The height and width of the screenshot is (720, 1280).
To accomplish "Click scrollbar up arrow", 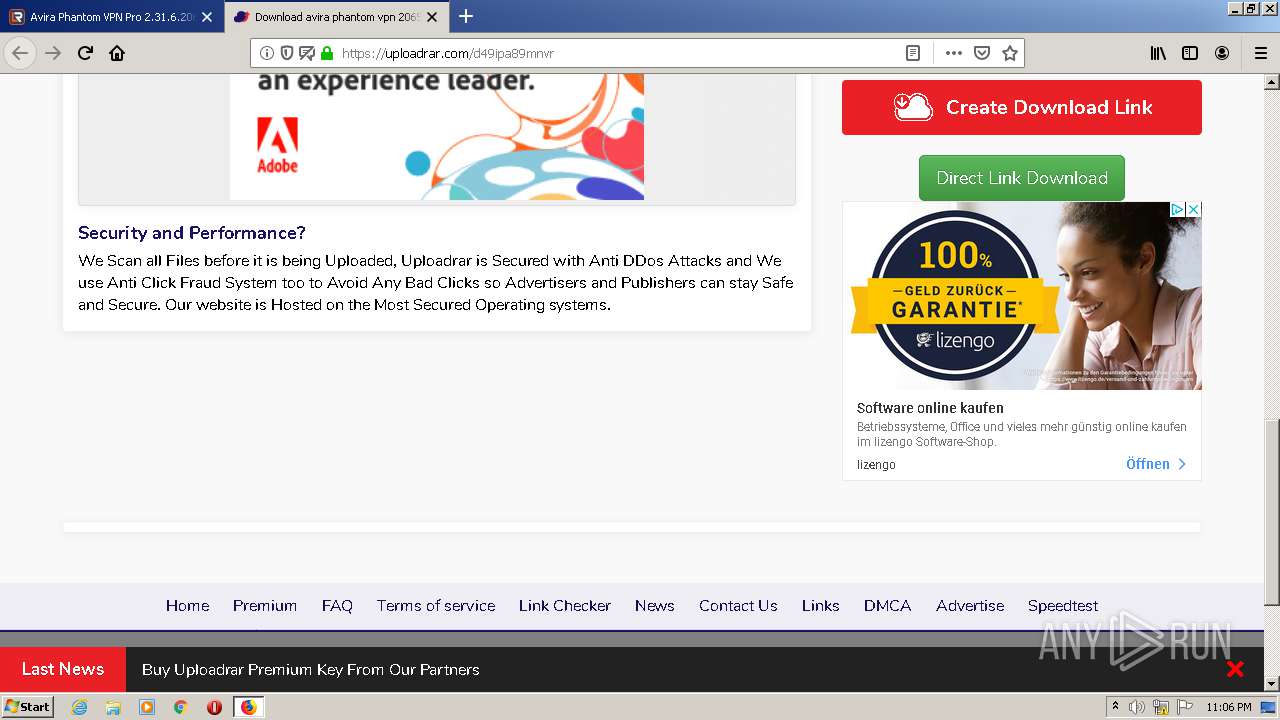I will click(1272, 82).
